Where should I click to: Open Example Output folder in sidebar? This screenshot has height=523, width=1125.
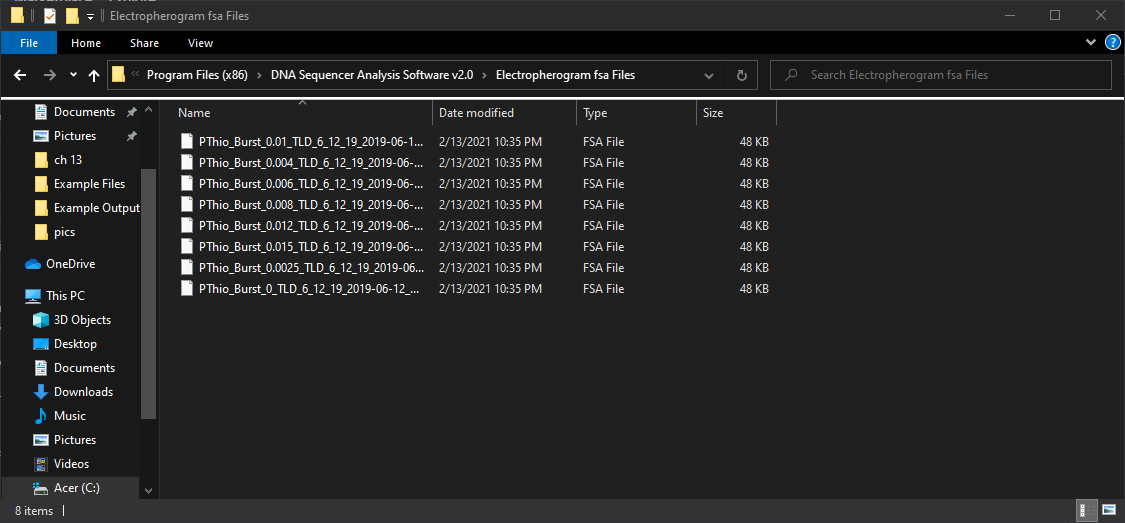tap(96, 208)
